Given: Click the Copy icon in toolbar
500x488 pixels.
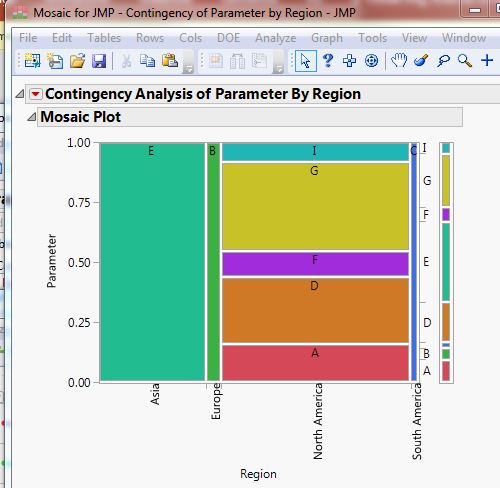Looking at the screenshot, I should [147, 61].
